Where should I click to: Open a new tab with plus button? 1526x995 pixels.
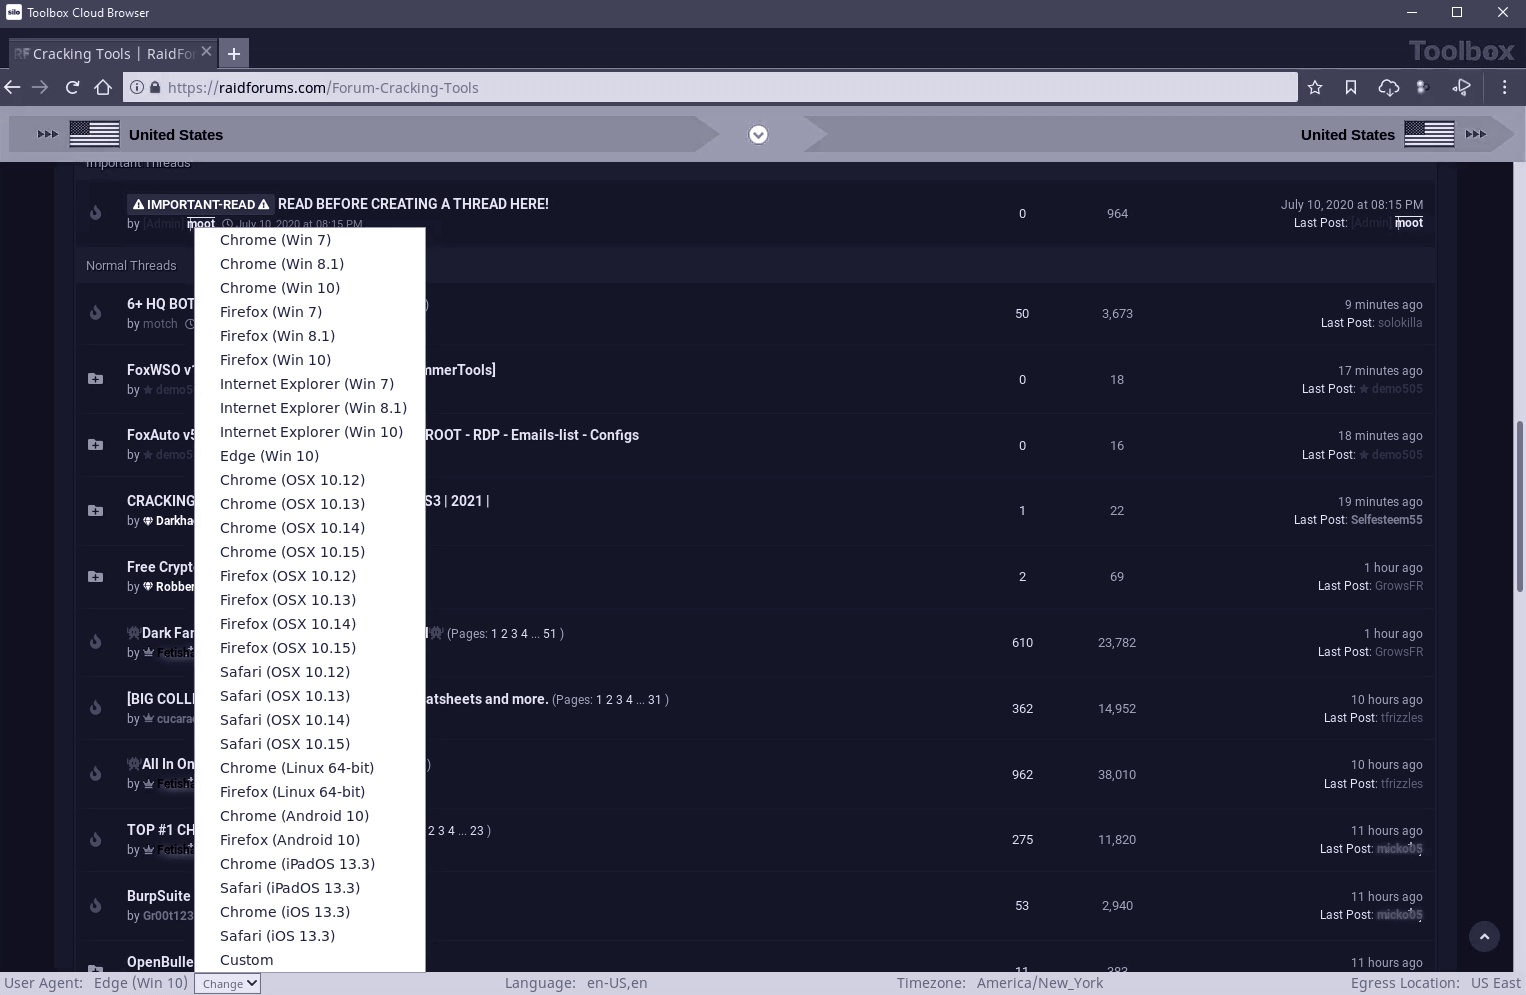coord(234,54)
